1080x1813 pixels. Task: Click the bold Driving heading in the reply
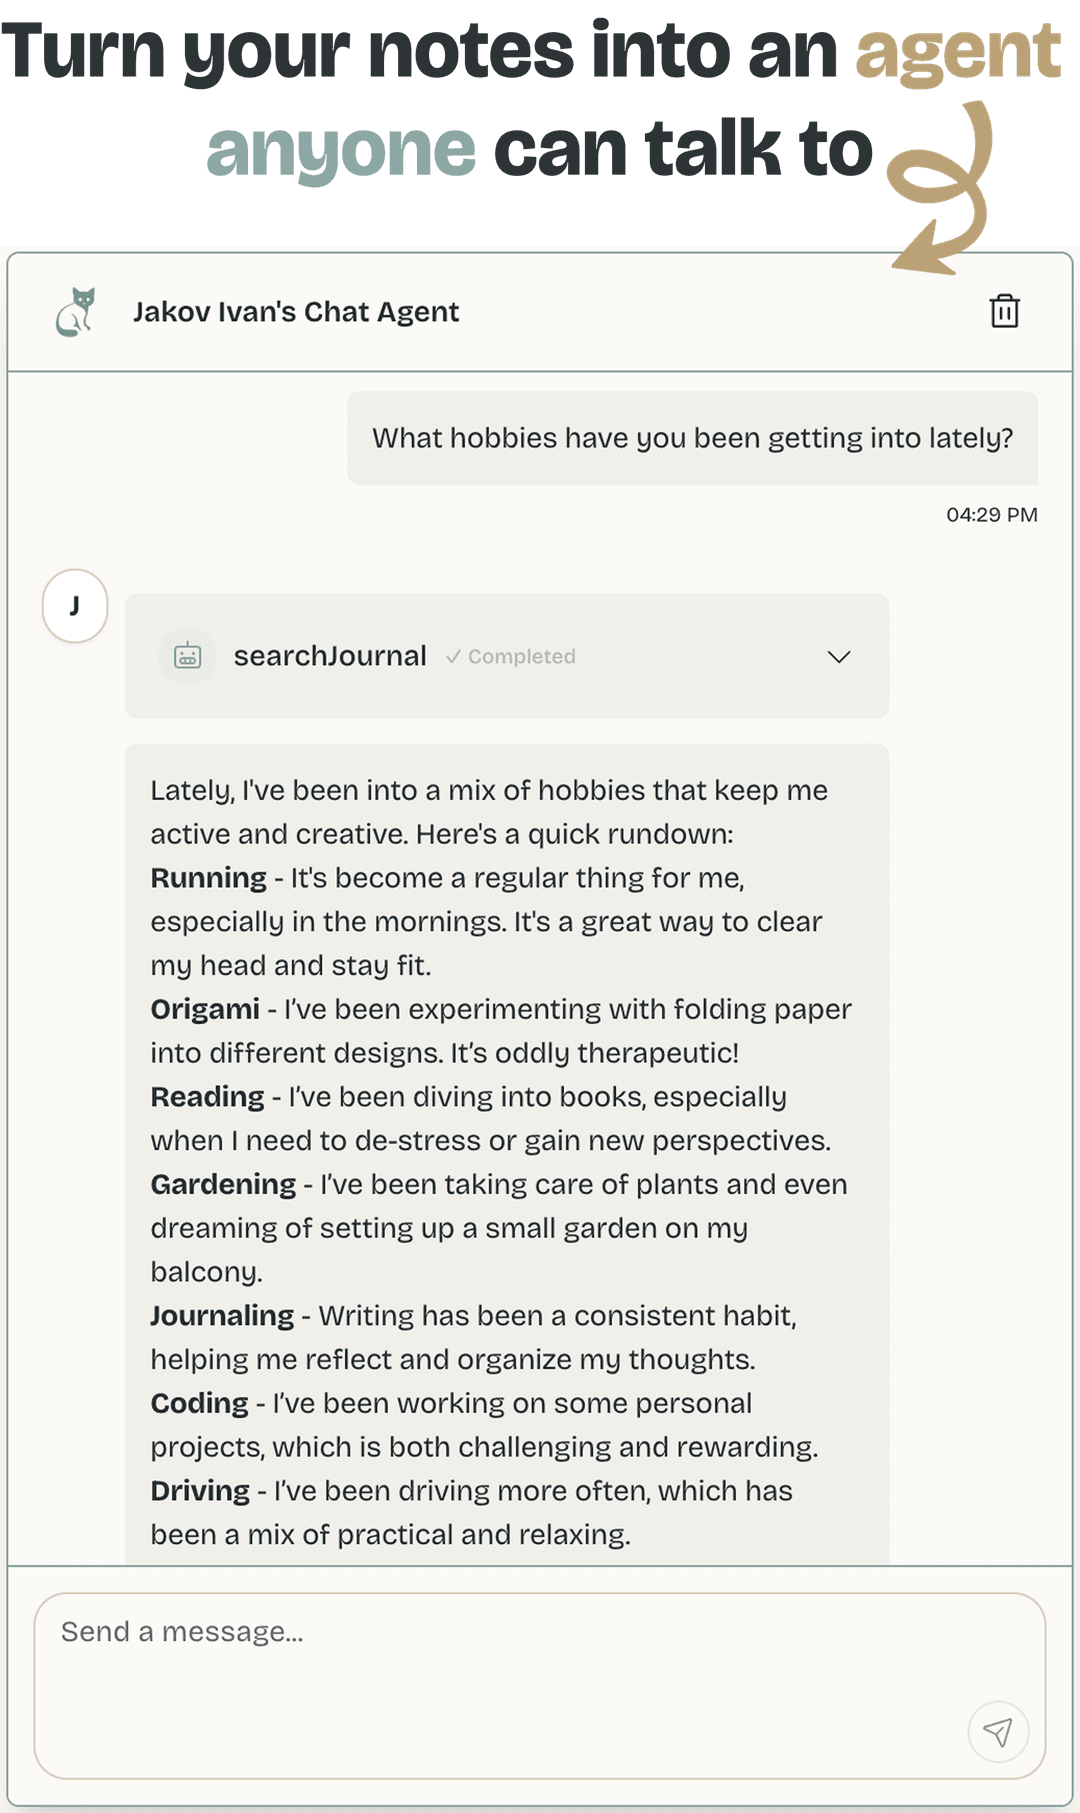(200, 1491)
